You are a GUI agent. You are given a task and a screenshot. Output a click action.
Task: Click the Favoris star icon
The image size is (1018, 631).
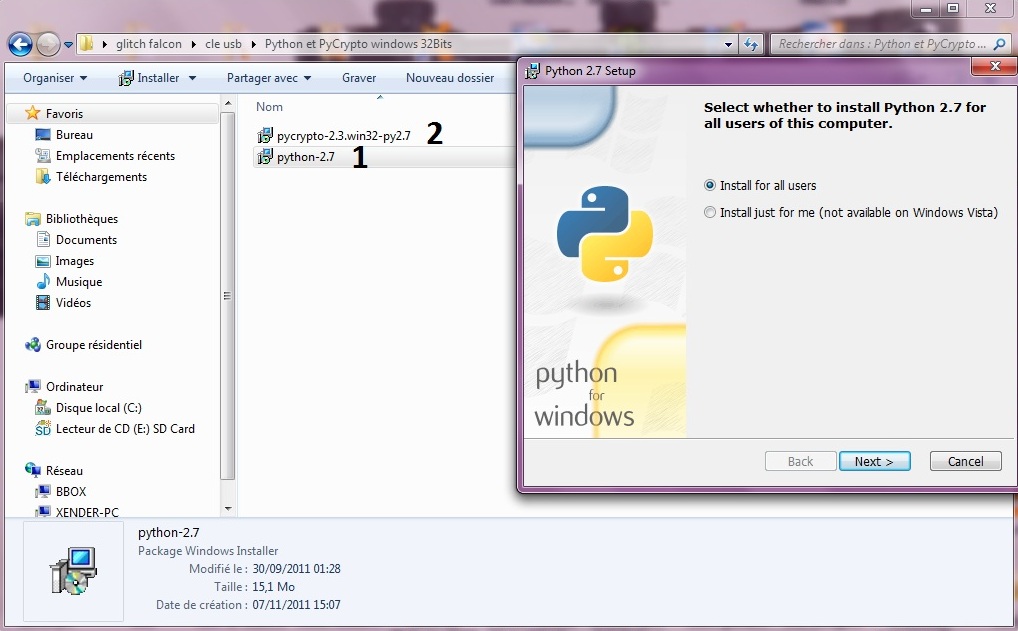point(32,113)
